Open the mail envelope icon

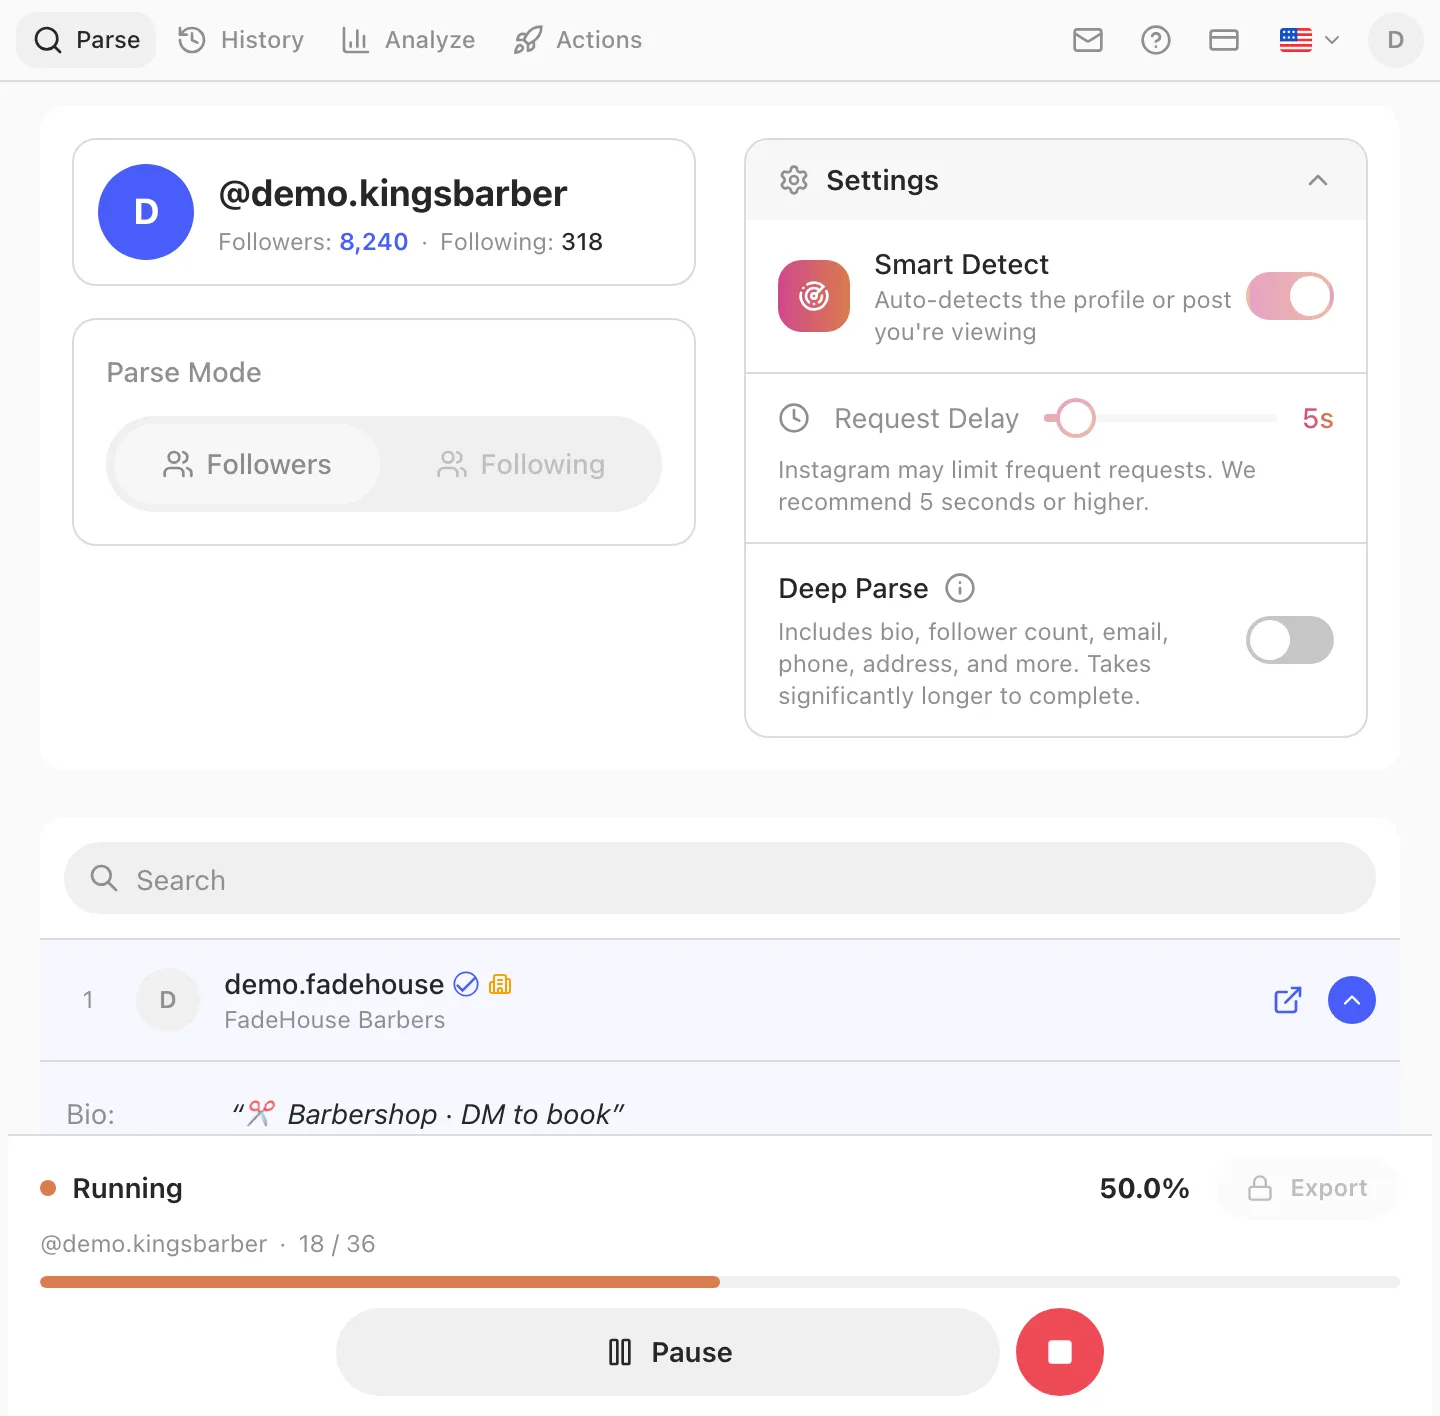click(x=1088, y=40)
